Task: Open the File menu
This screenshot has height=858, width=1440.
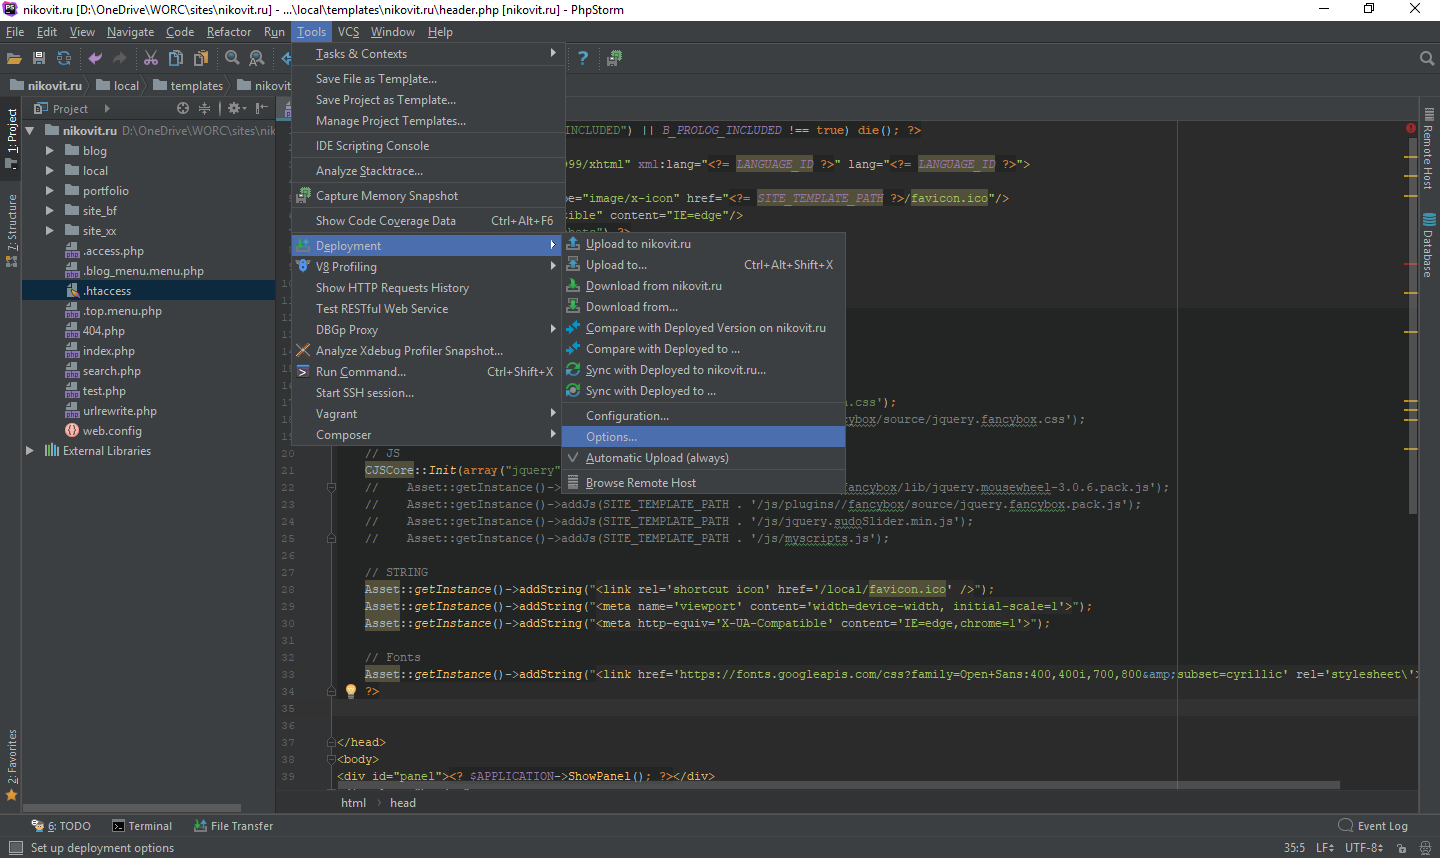Action: [x=15, y=32]
